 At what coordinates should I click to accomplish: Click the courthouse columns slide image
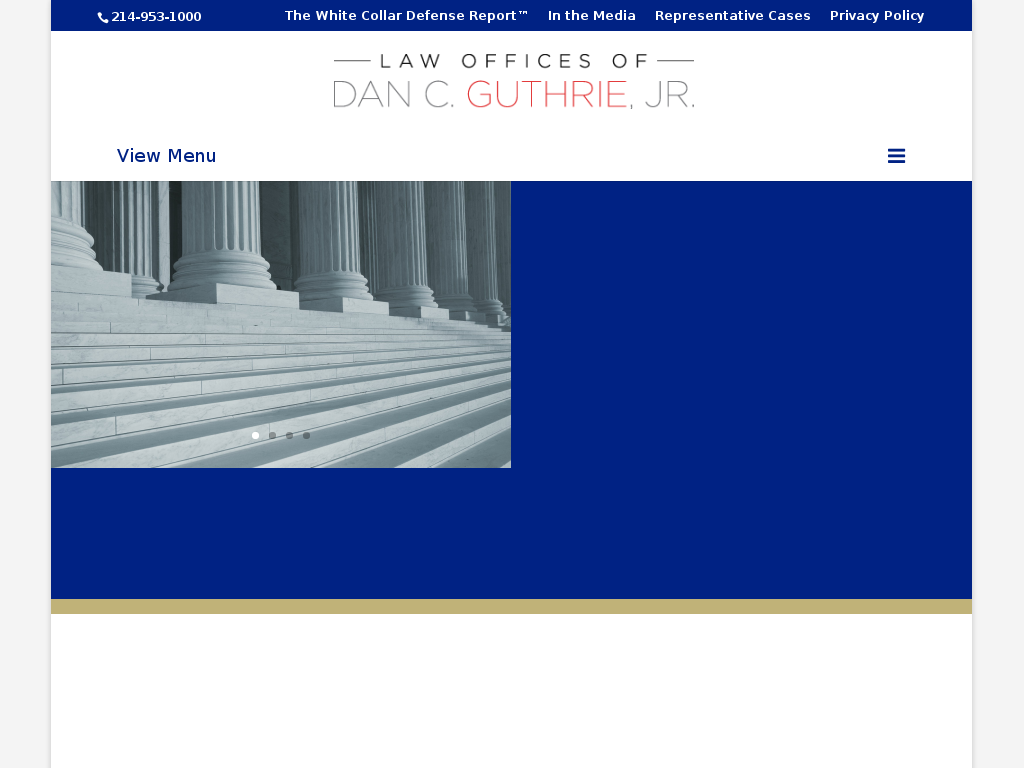(x=281, y=325)
